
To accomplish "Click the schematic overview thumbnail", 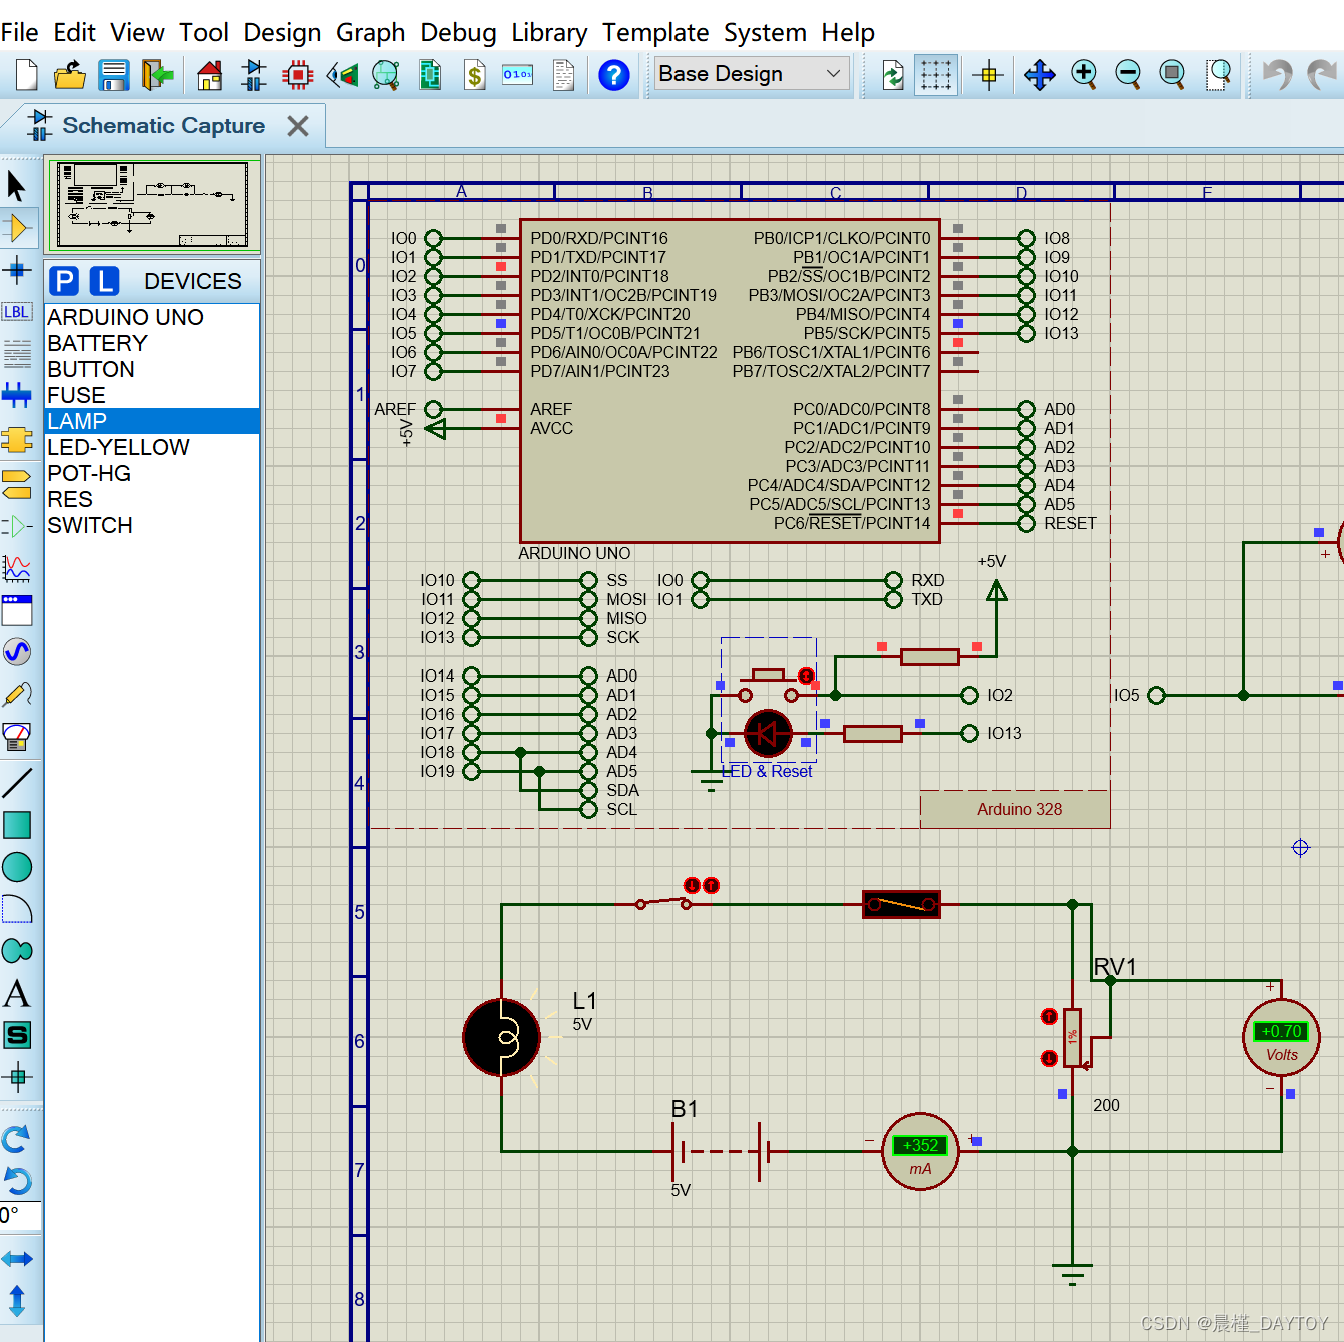I will point(153,205).
